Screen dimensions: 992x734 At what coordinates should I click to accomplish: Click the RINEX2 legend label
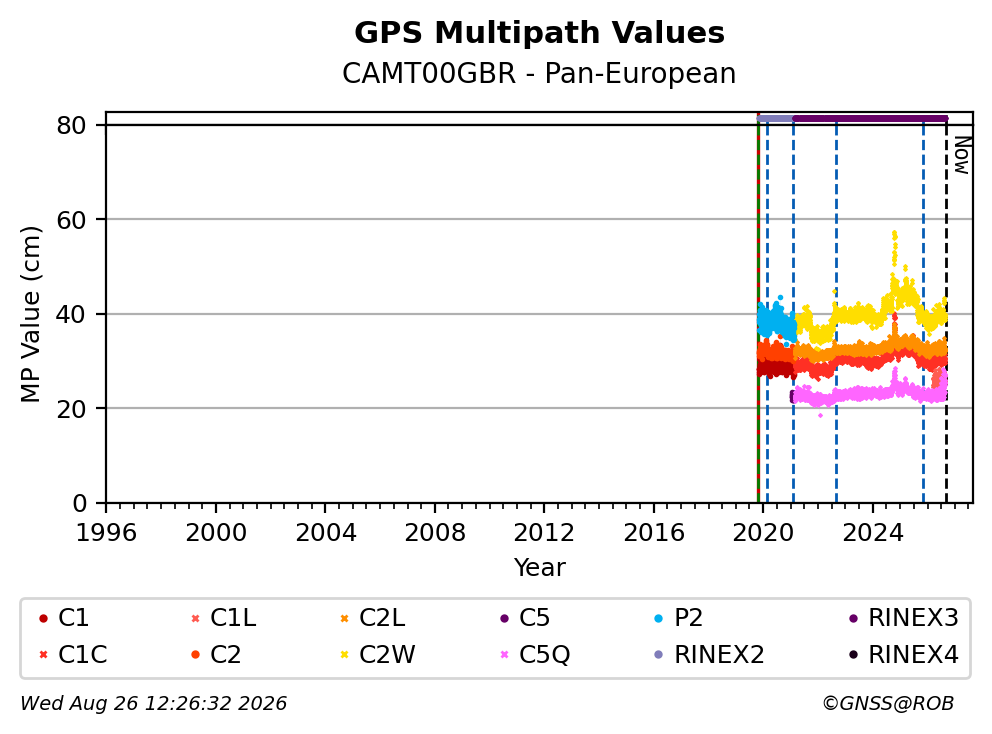pos(719,655)
